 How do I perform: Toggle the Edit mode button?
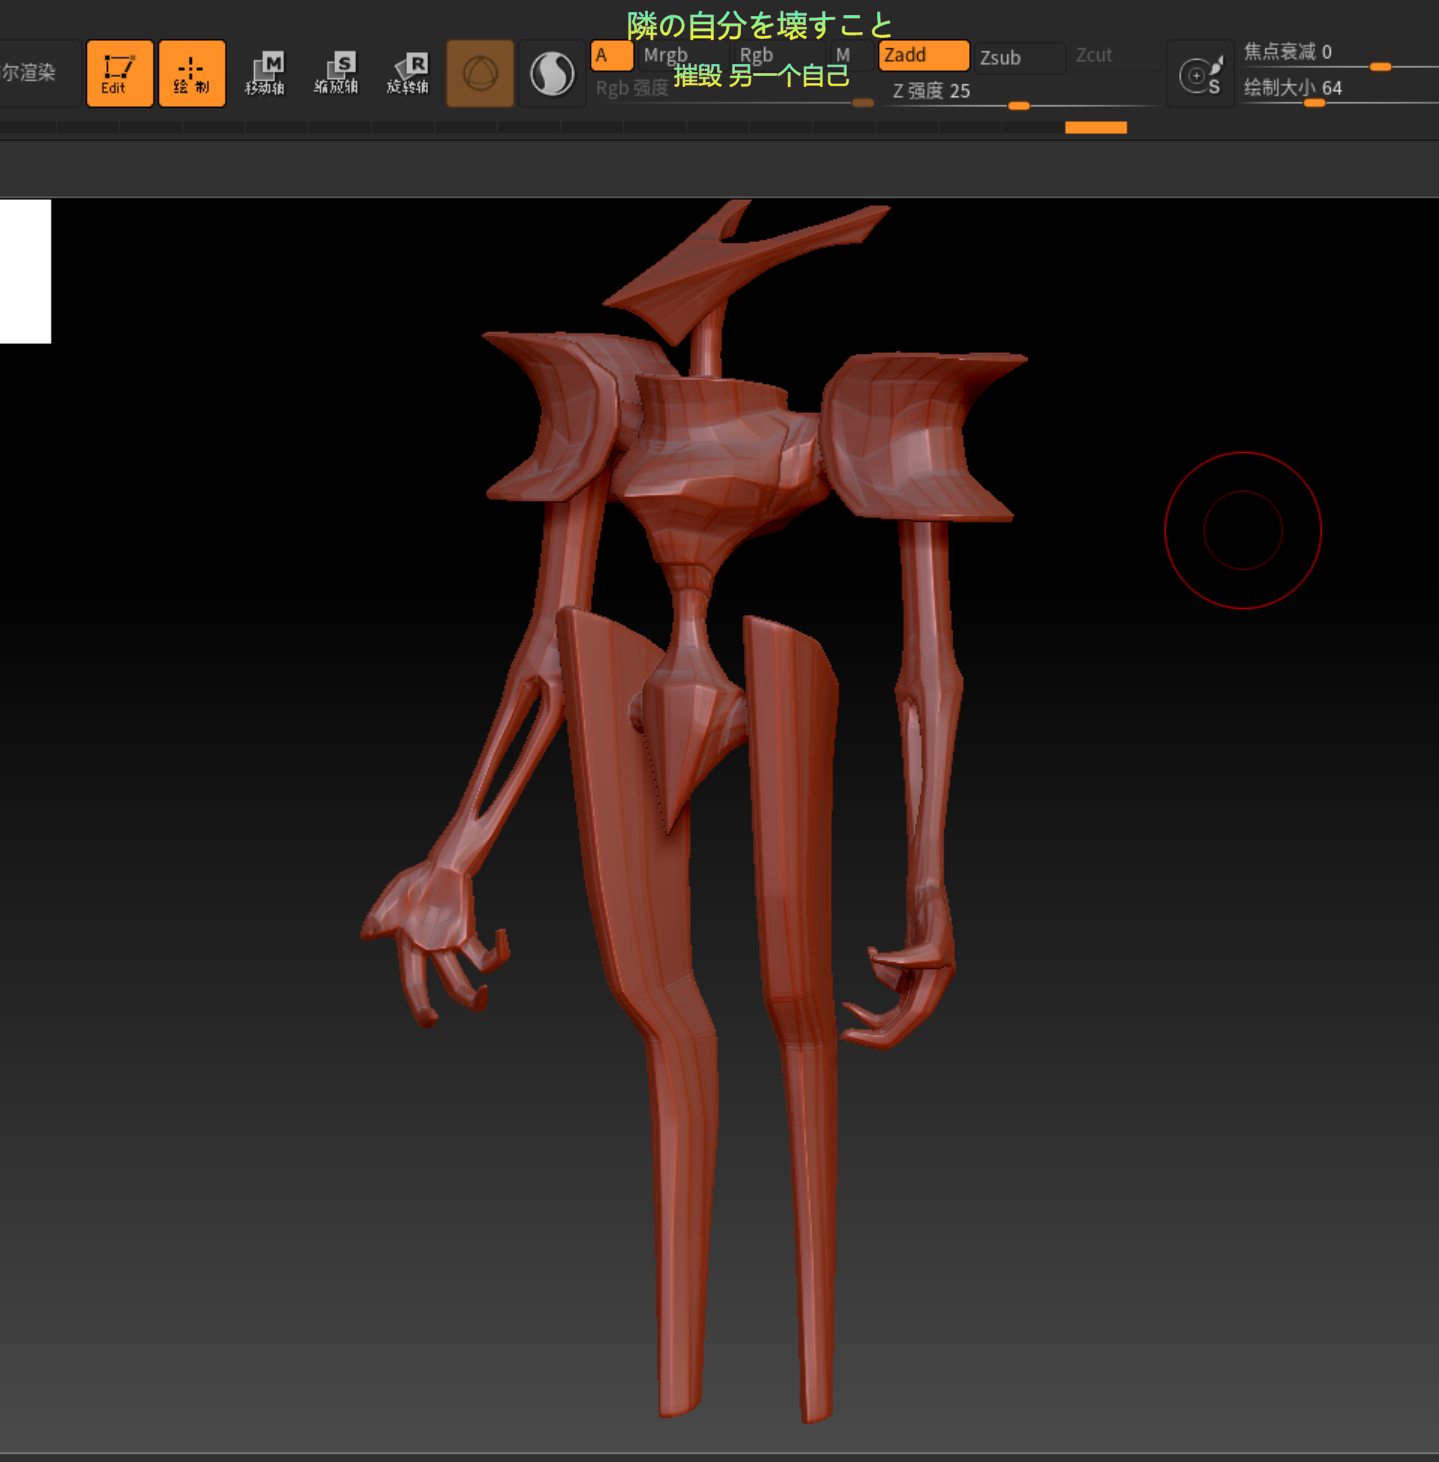(119, 74)
